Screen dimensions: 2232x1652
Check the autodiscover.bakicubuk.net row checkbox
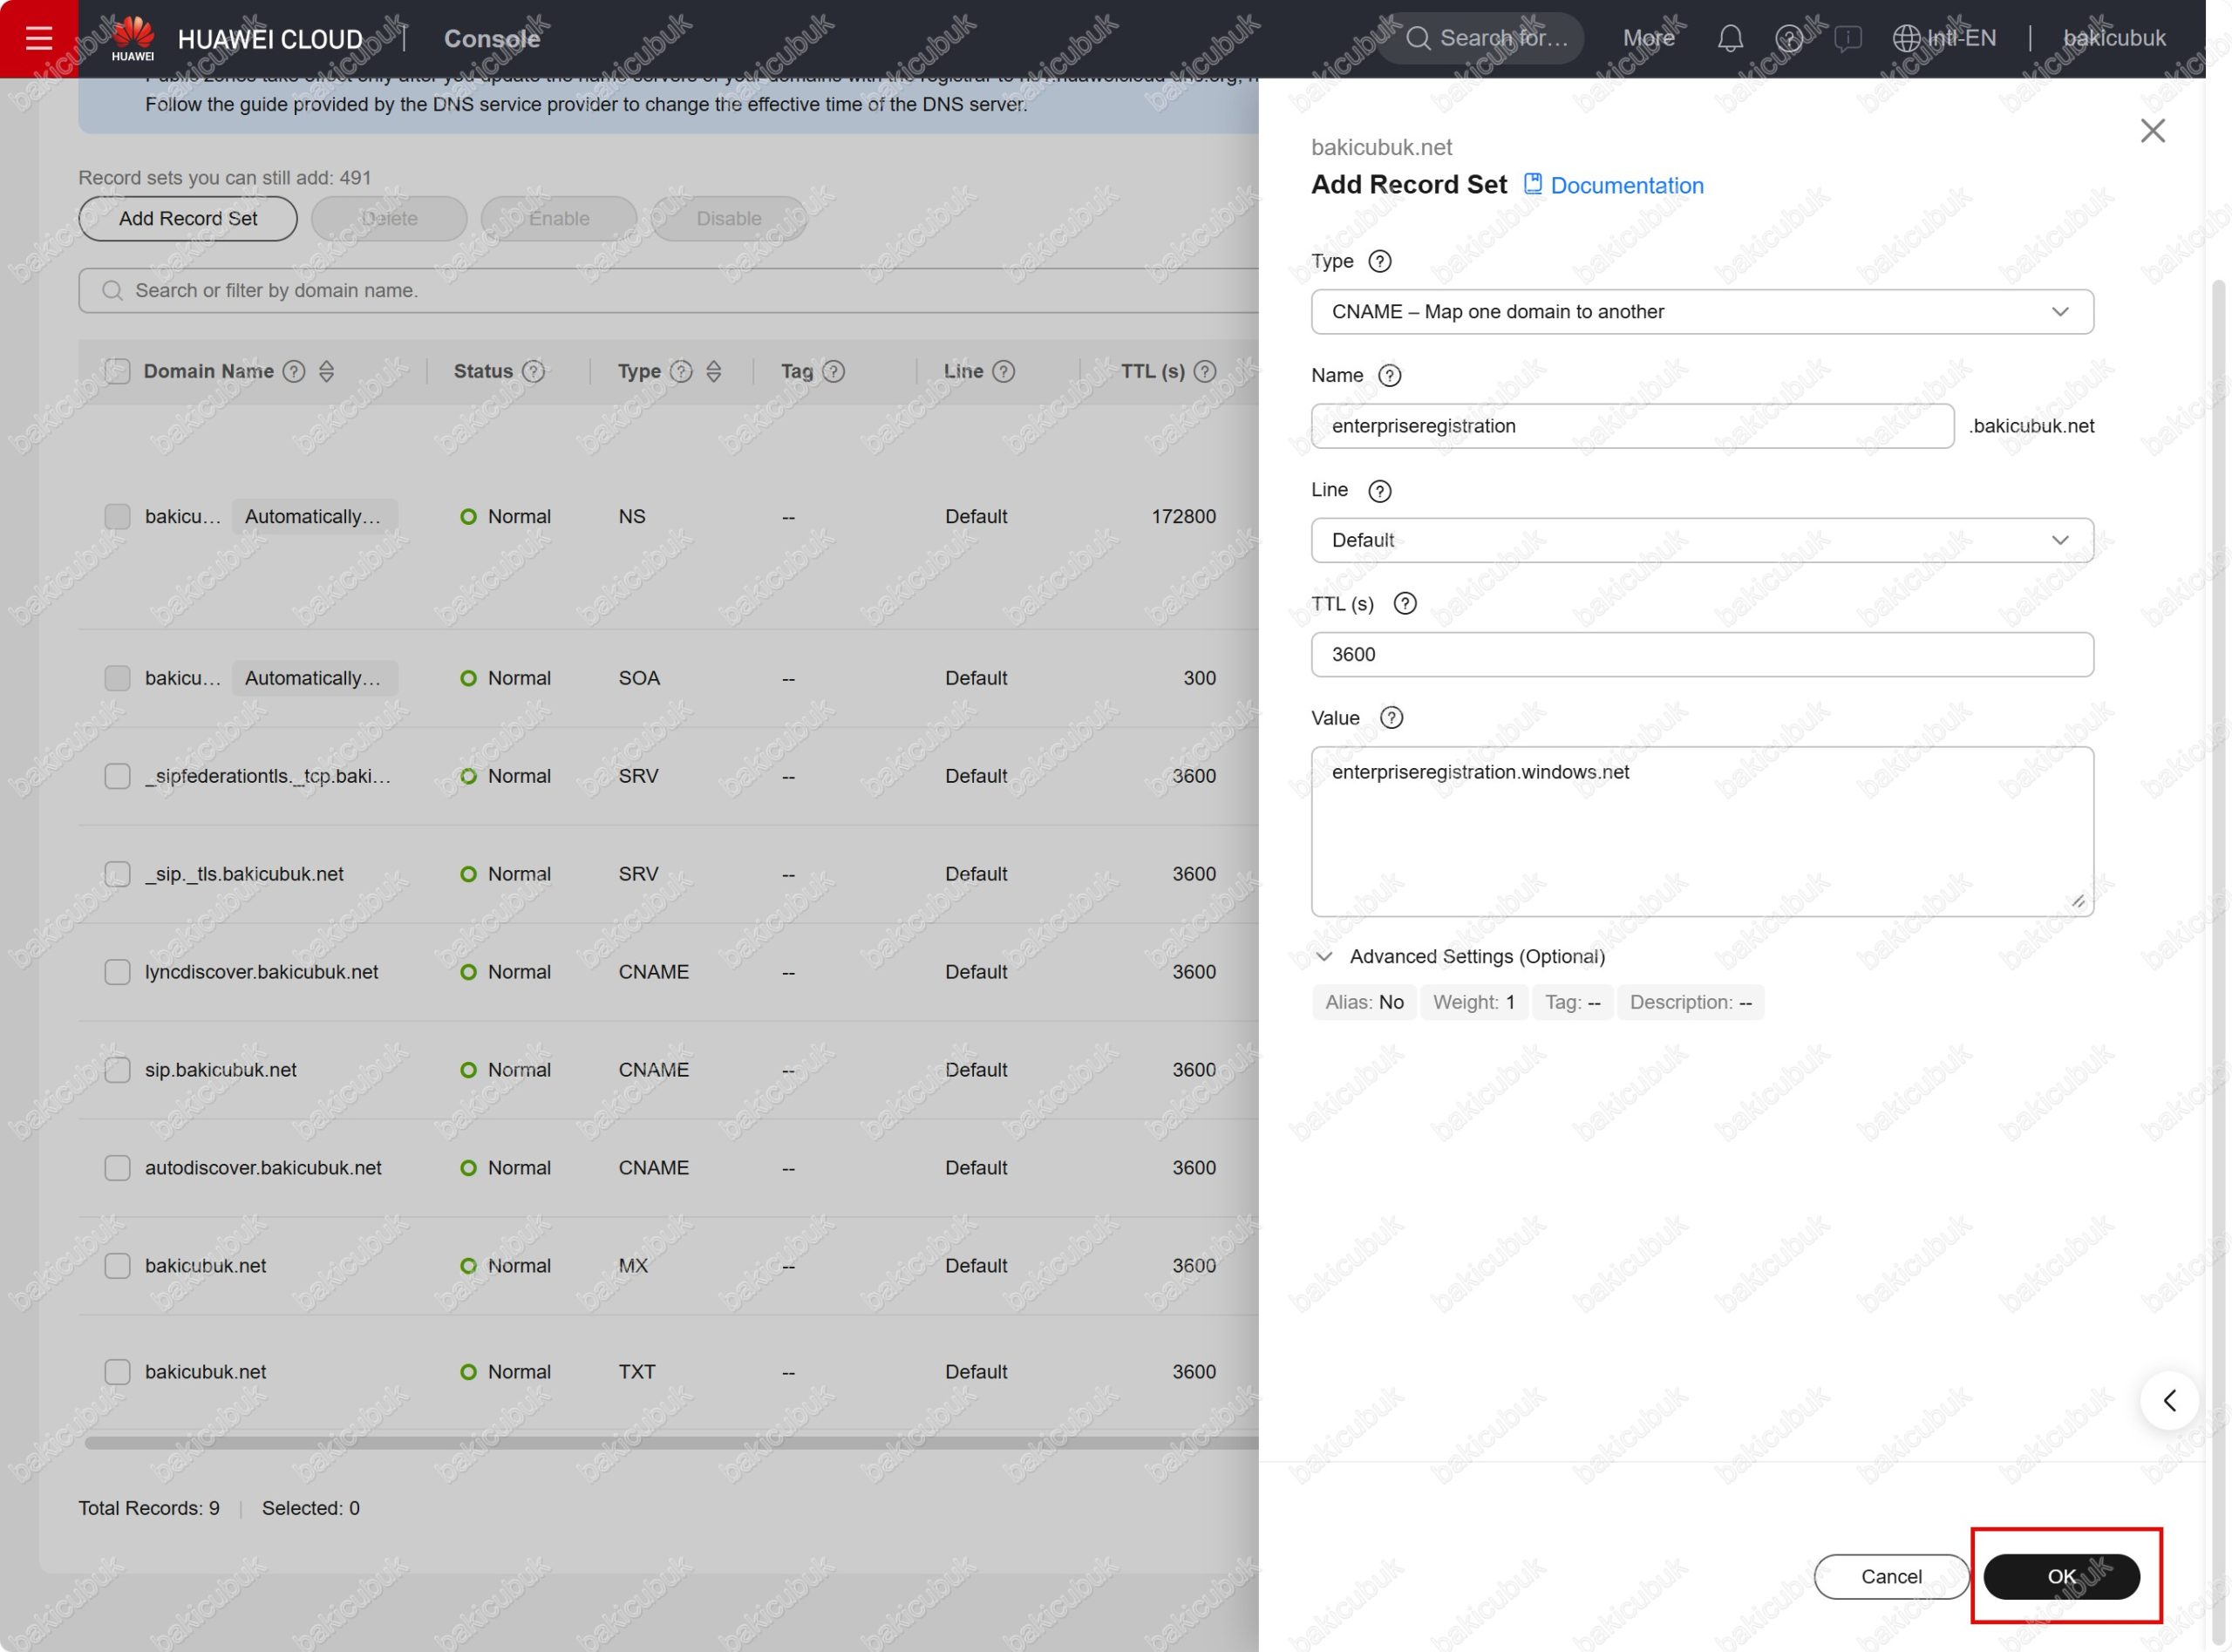click(117, 1168)
